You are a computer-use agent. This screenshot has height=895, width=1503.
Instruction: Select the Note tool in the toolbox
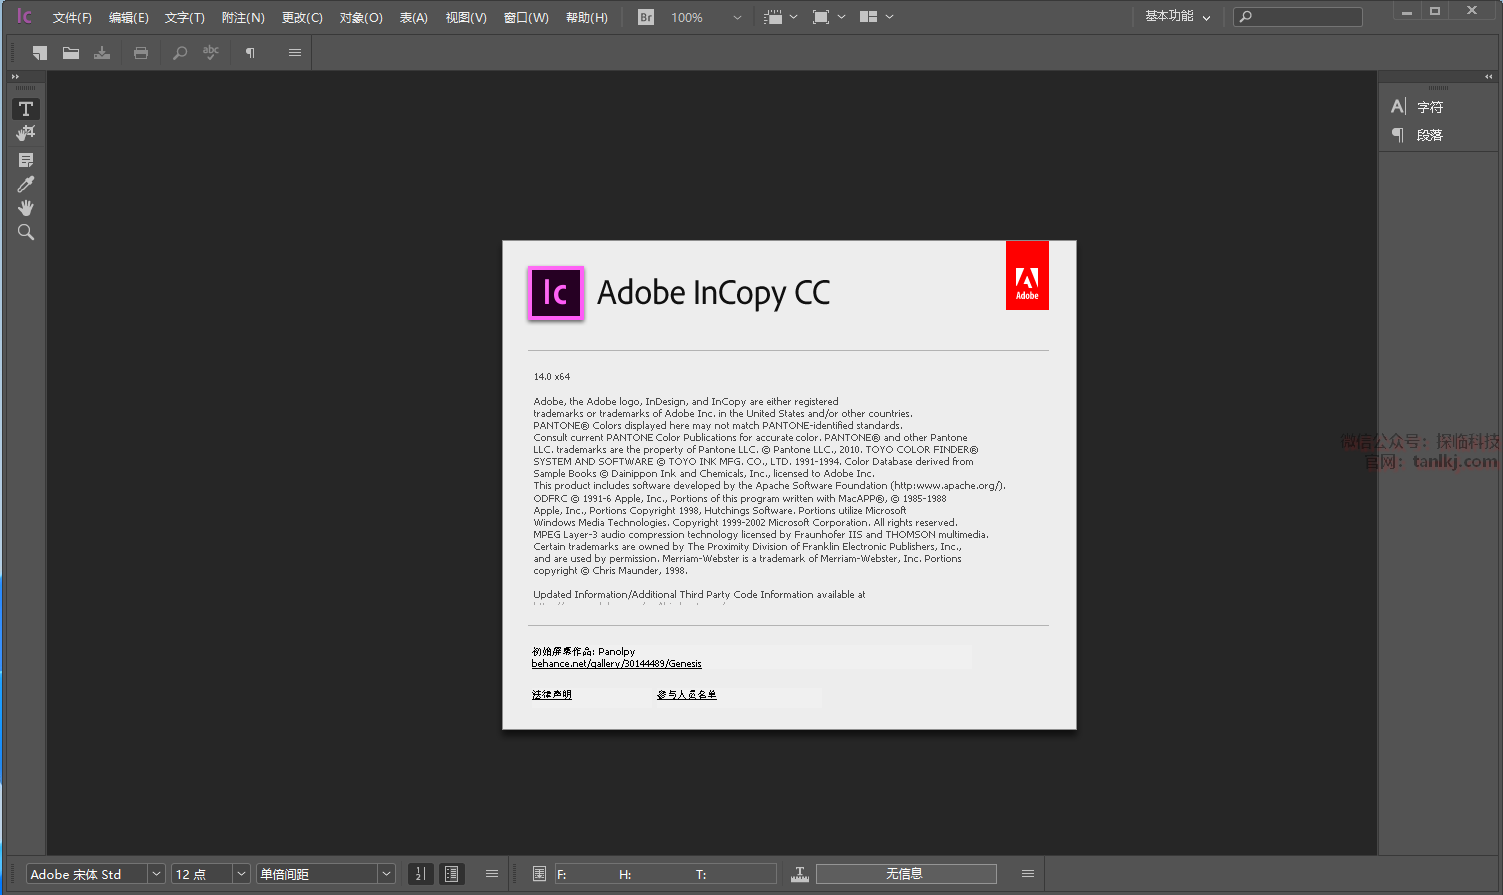[x=26, y=160]
